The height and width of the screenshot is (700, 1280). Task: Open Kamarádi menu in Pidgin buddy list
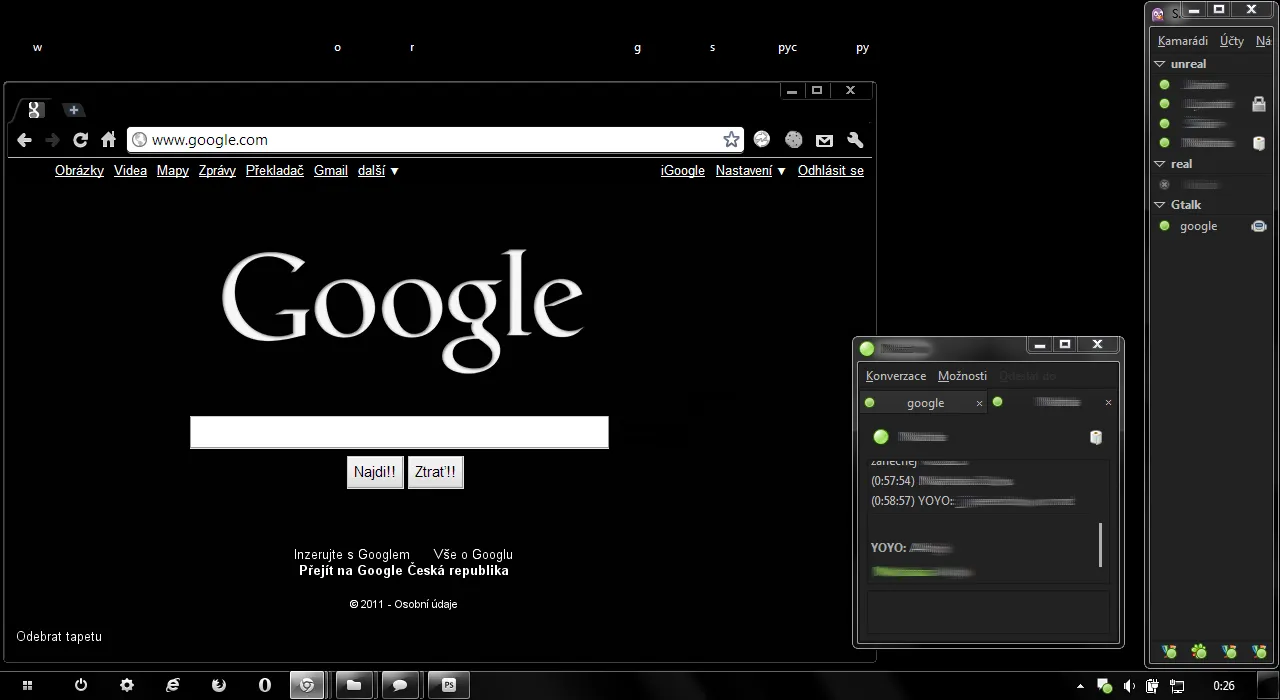pyautogui.click(x=1183, y=41)
